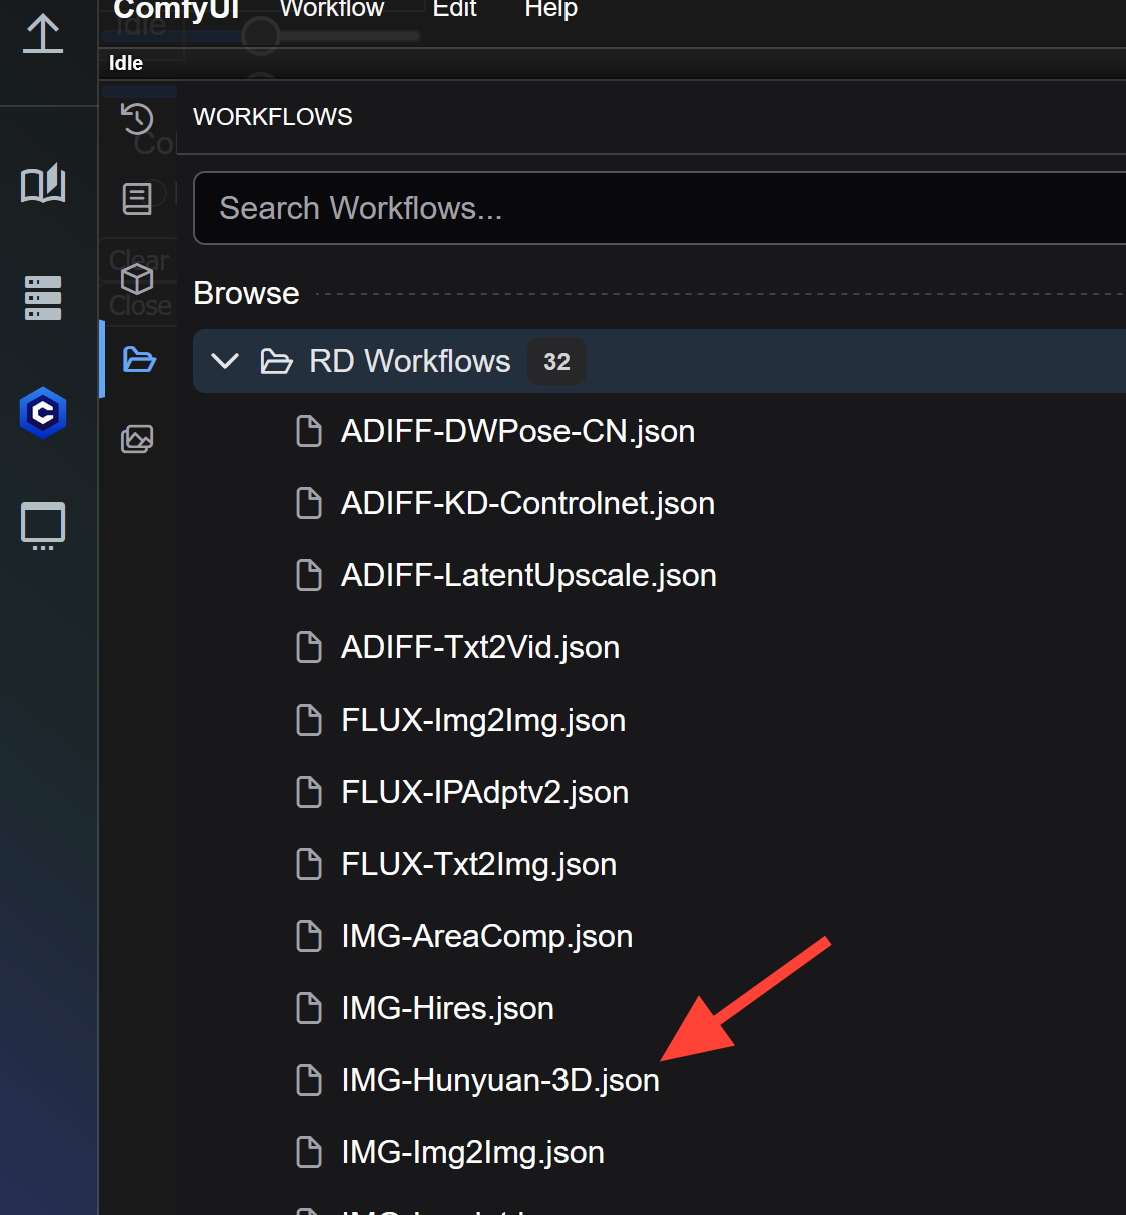Screen dimensions: 1126x1215
Task: Click the folder glyph next to RD Workflows
Action: [x=276, y=361]
